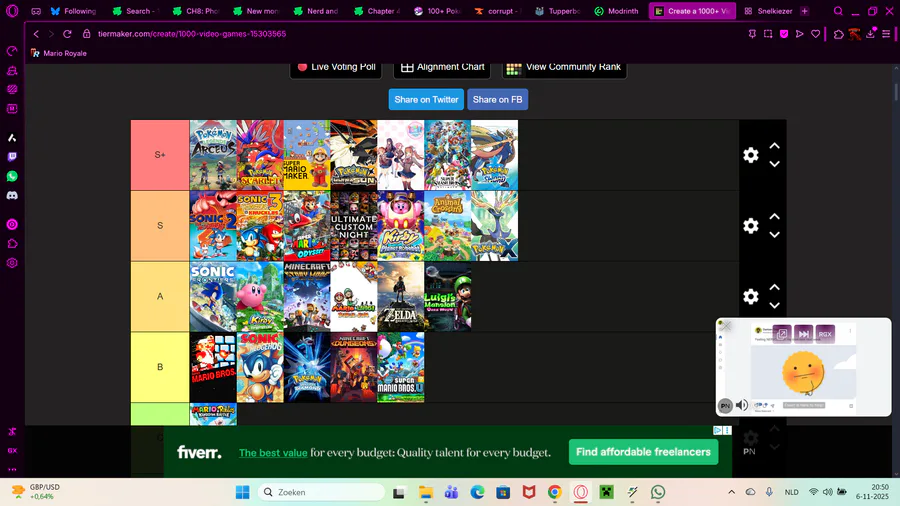Open WhatsApp from the browser sidebar
This screenshot has width=900, height=506.
click(x=12, y=176)
